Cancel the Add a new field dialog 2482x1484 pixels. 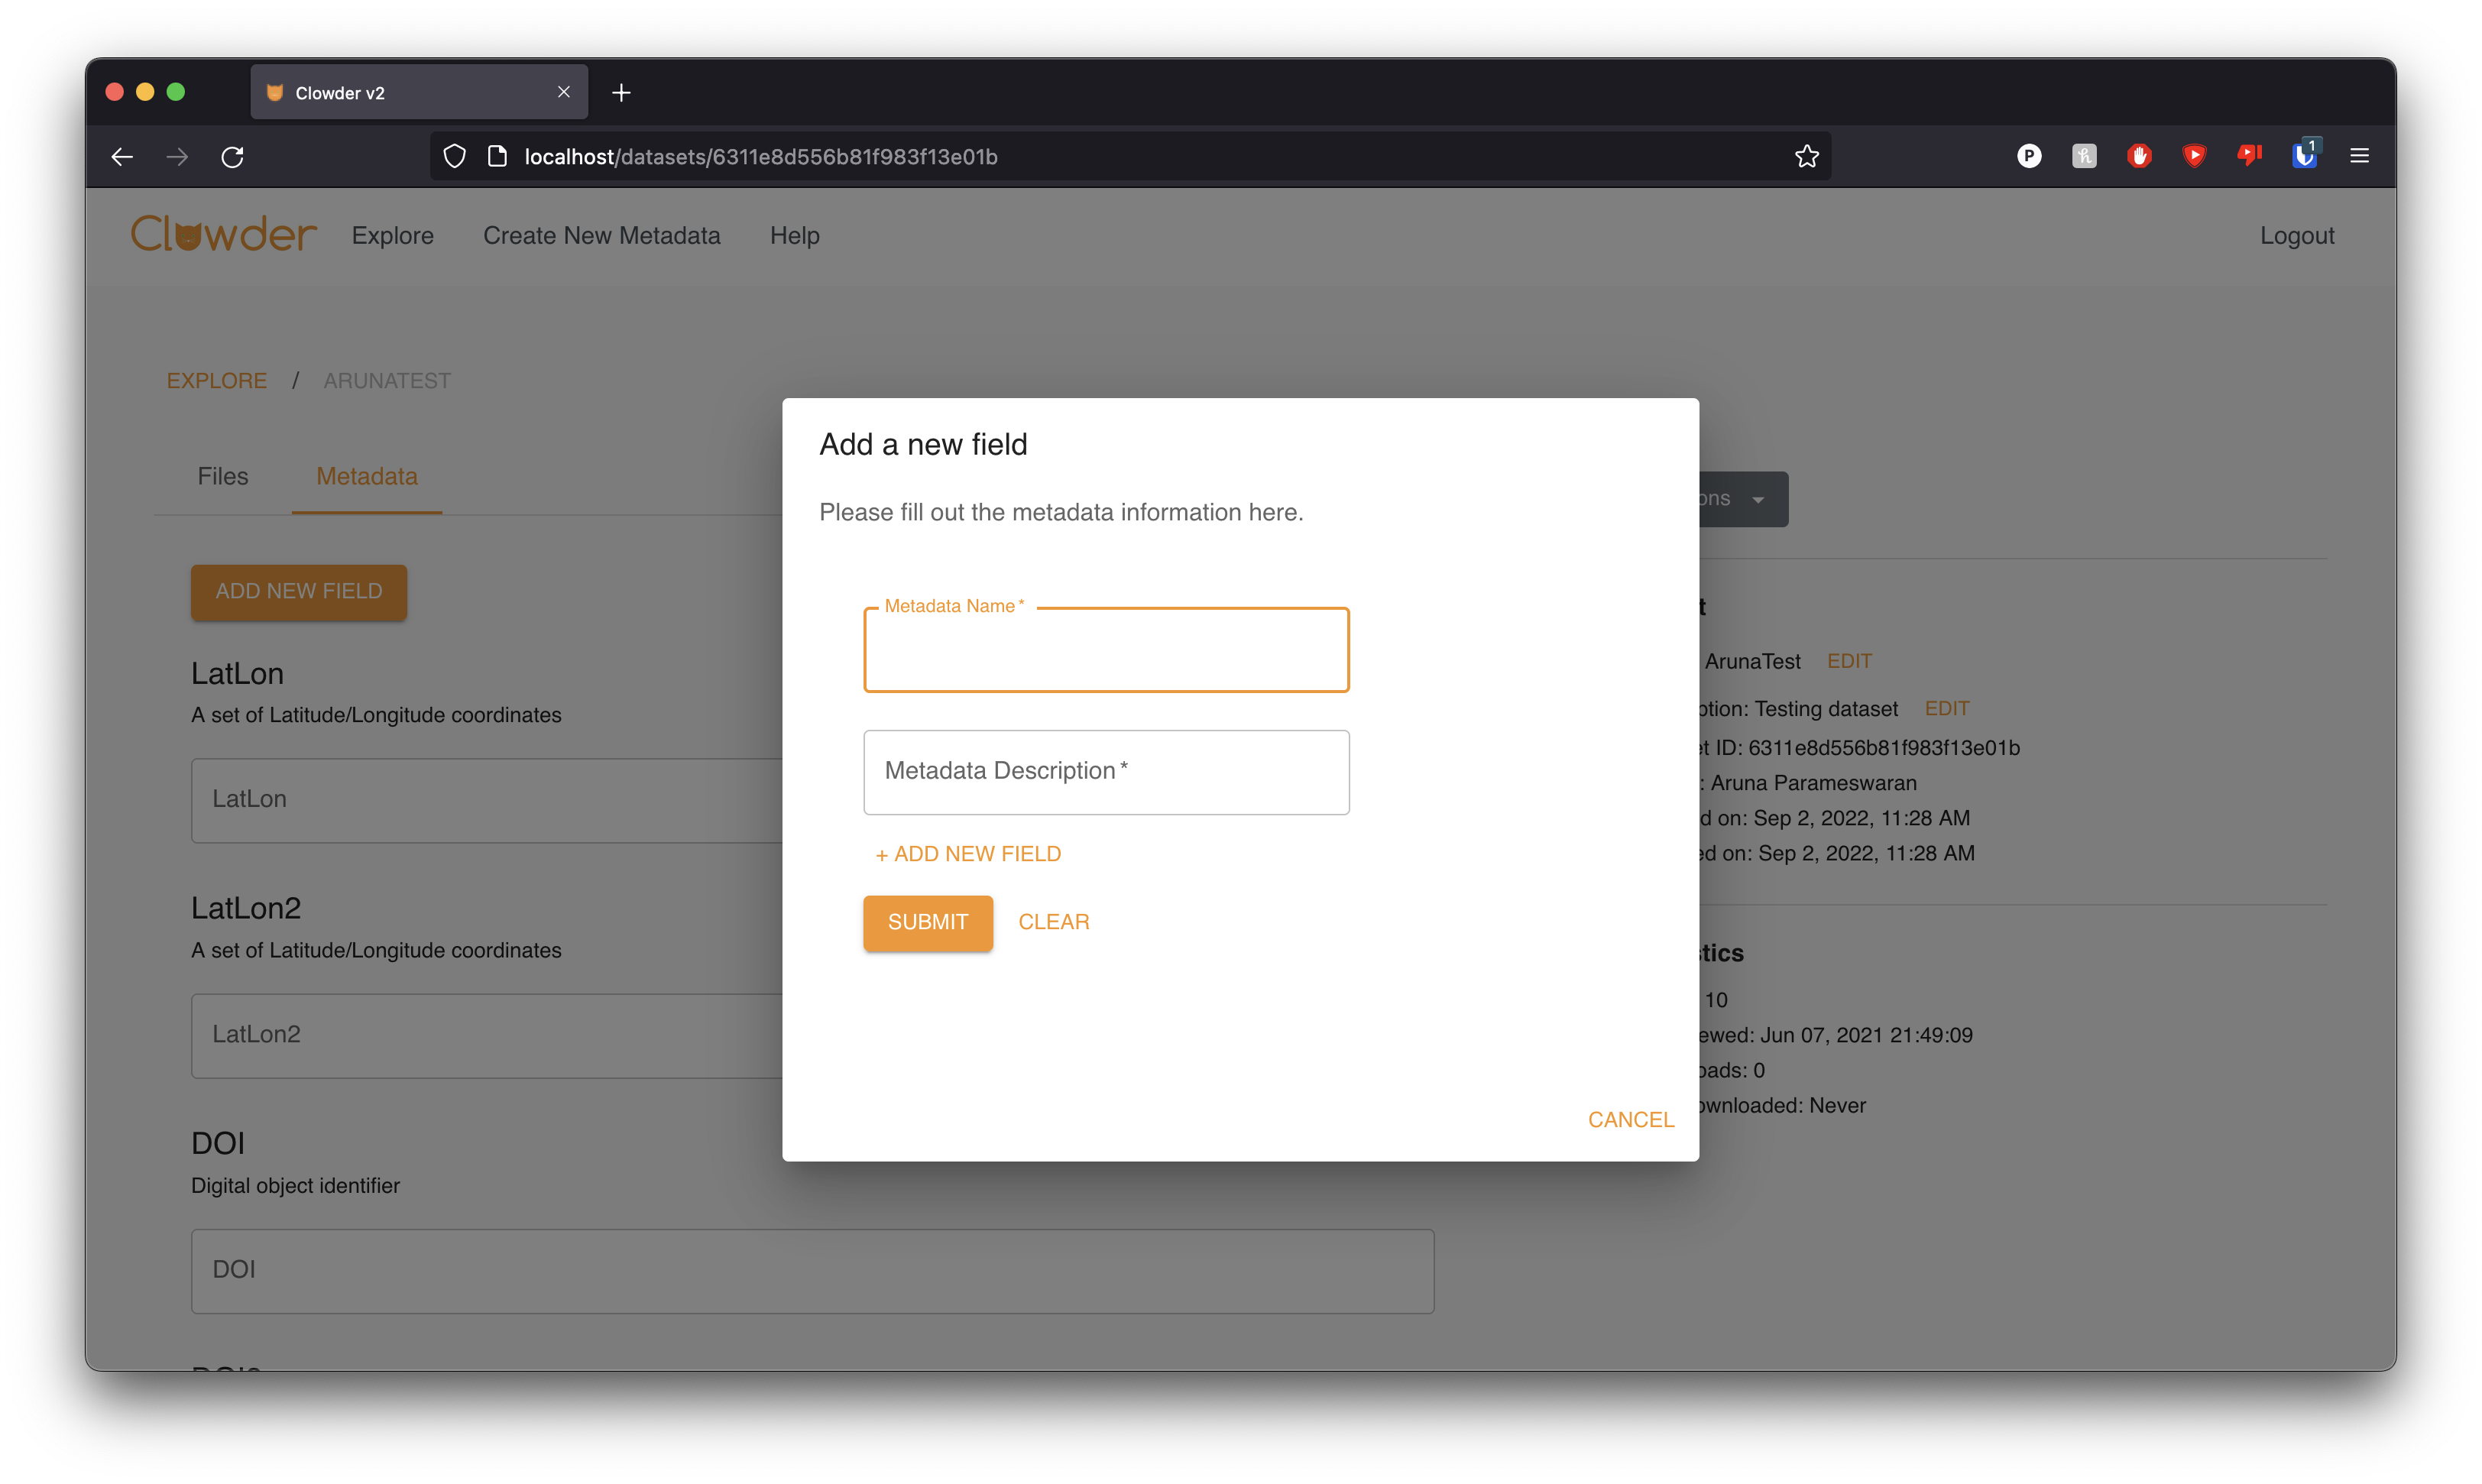tap(1630, 1120)
